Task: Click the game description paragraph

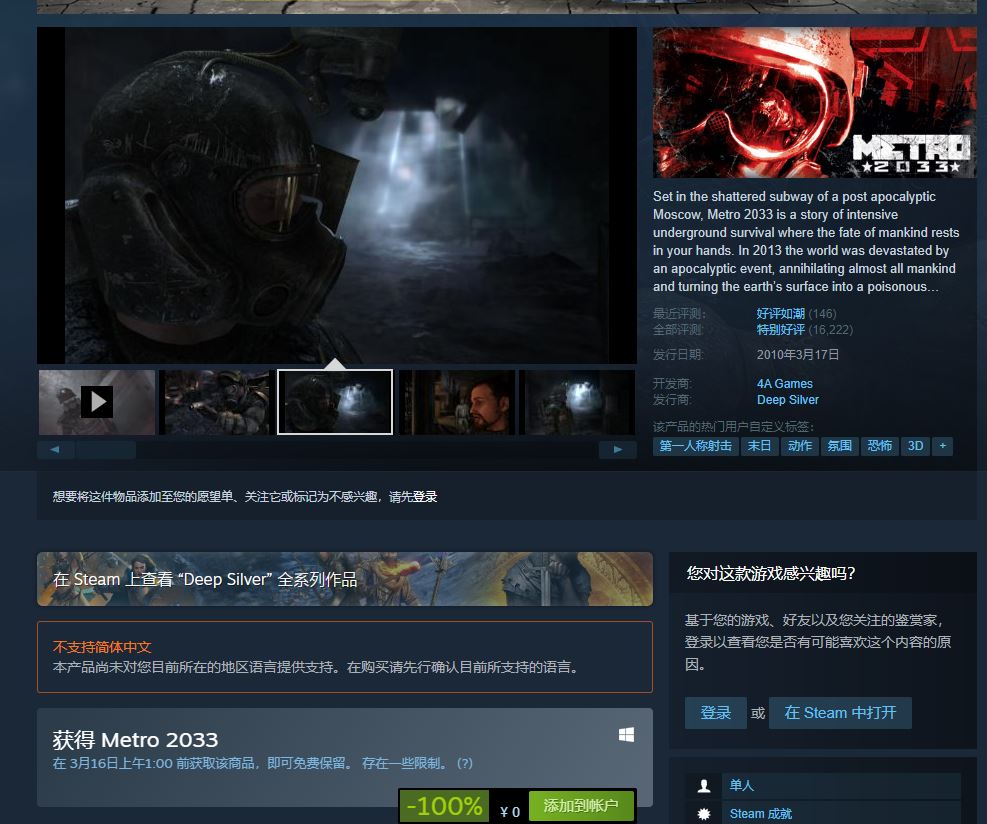Action: pos(806,242)
